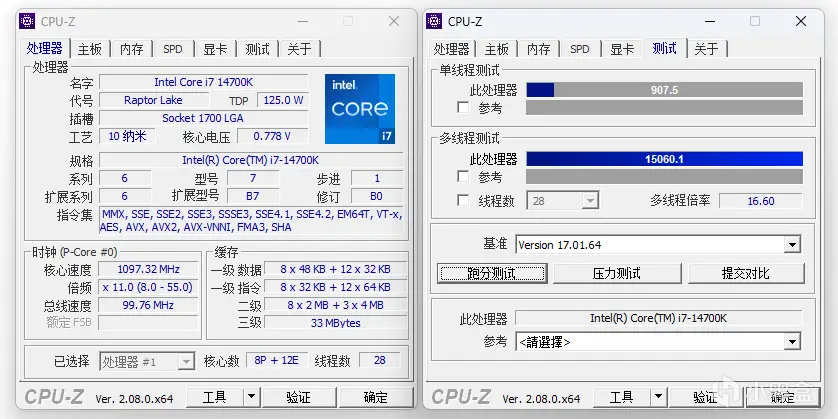
Task: Click empty 参考 bar under multi-thread test
Action: [664, 176]
